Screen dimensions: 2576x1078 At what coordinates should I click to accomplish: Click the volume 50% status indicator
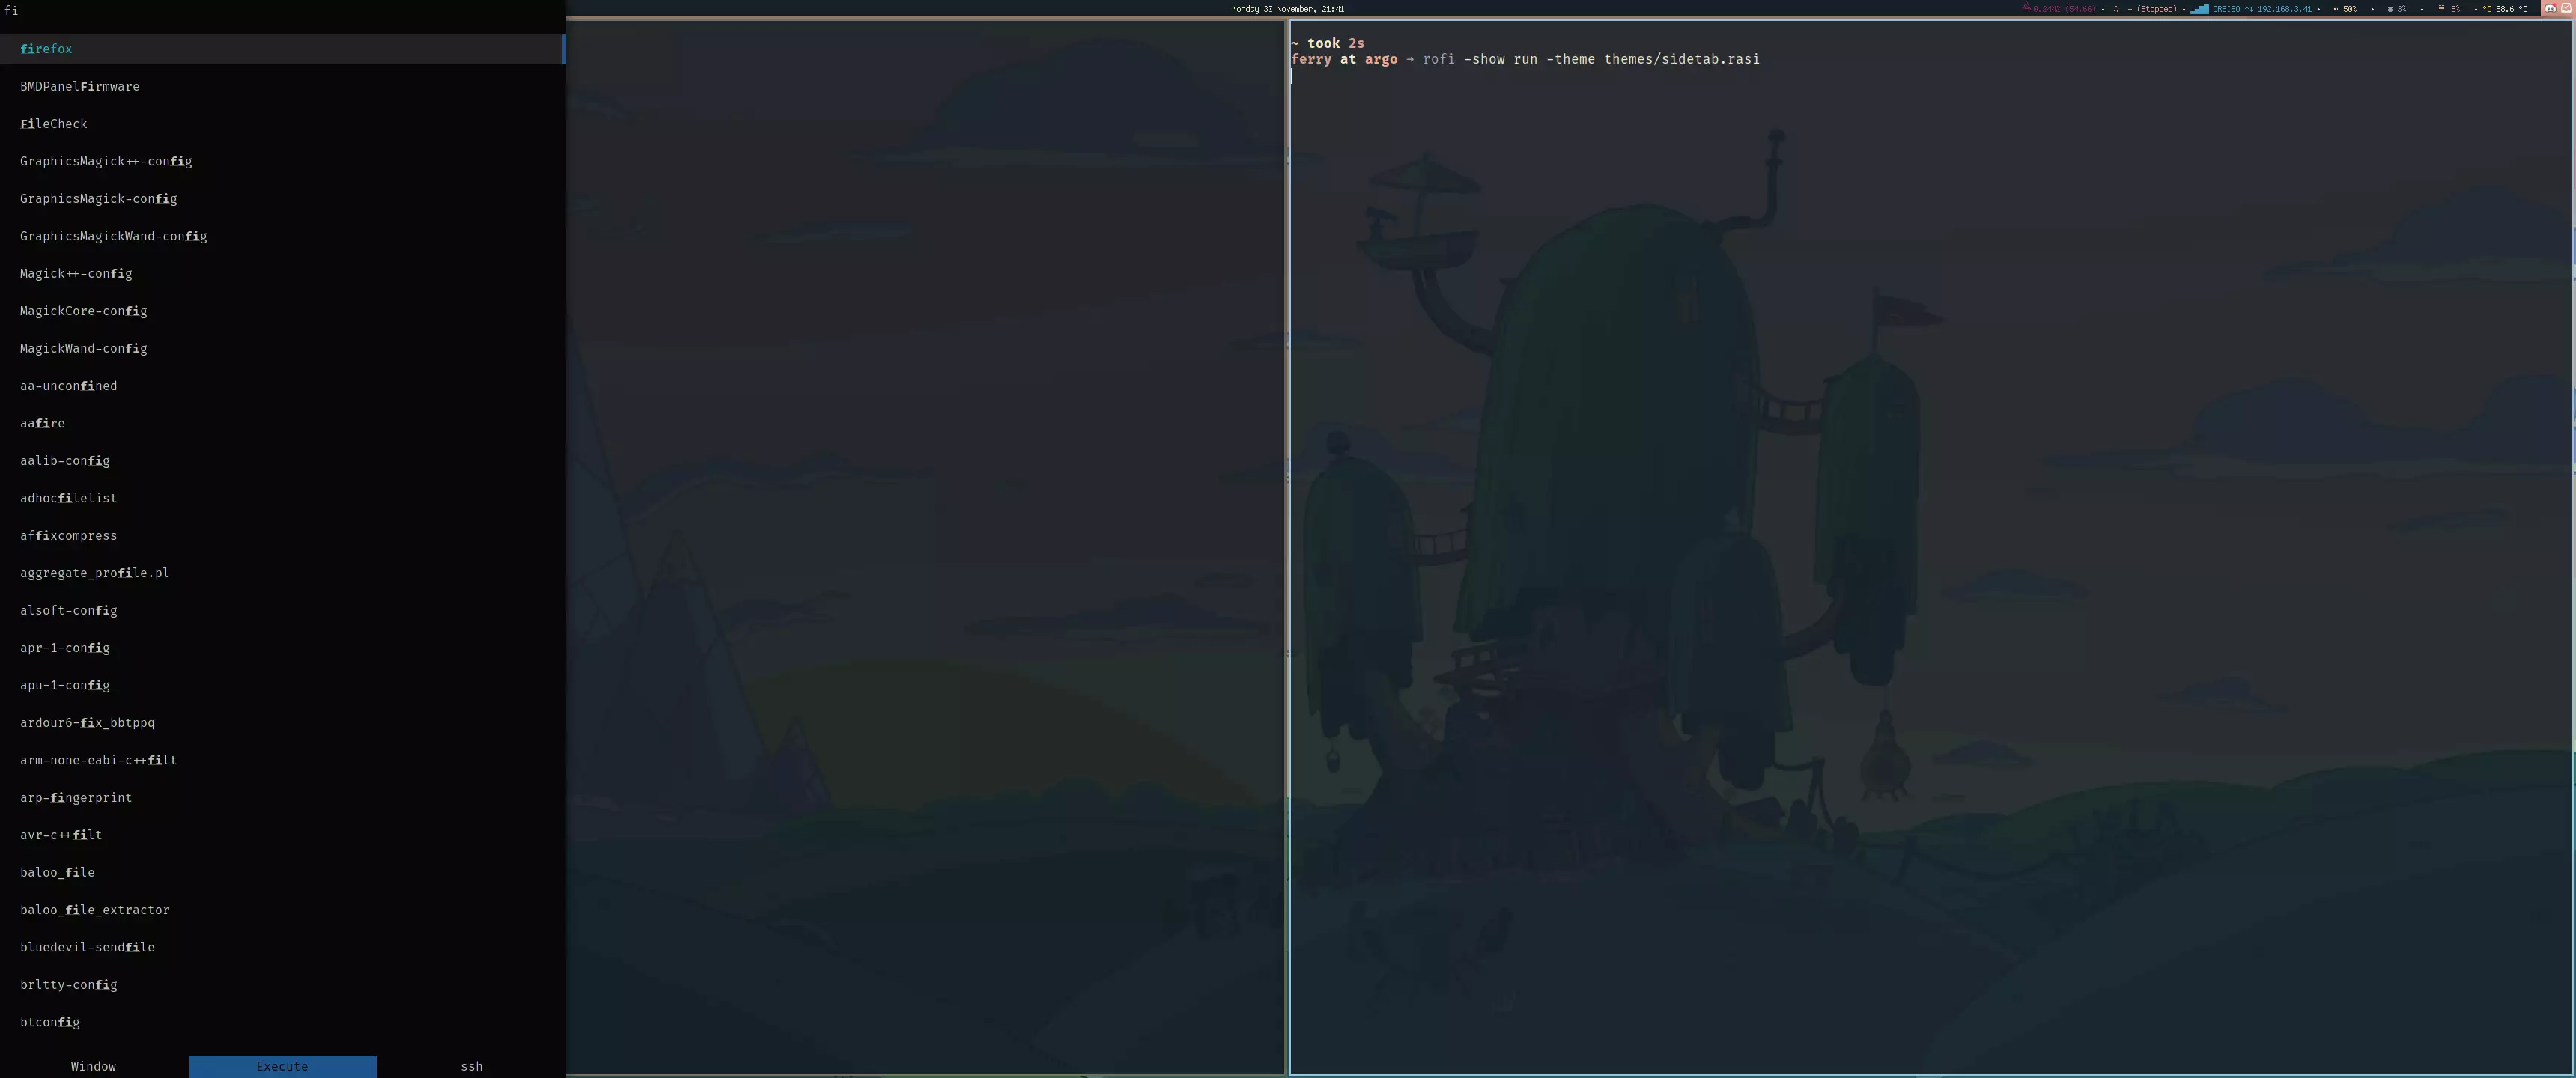[2345, 9]
